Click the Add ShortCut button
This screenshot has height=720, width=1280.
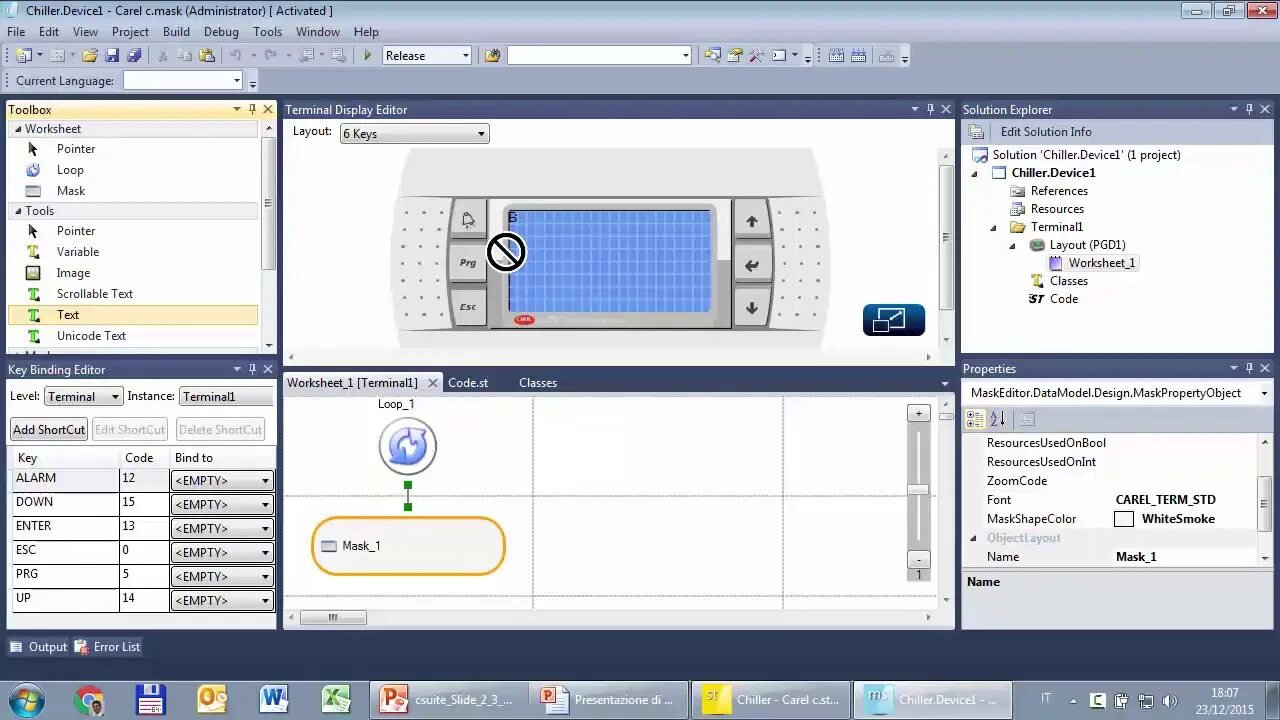pos(49,430)
